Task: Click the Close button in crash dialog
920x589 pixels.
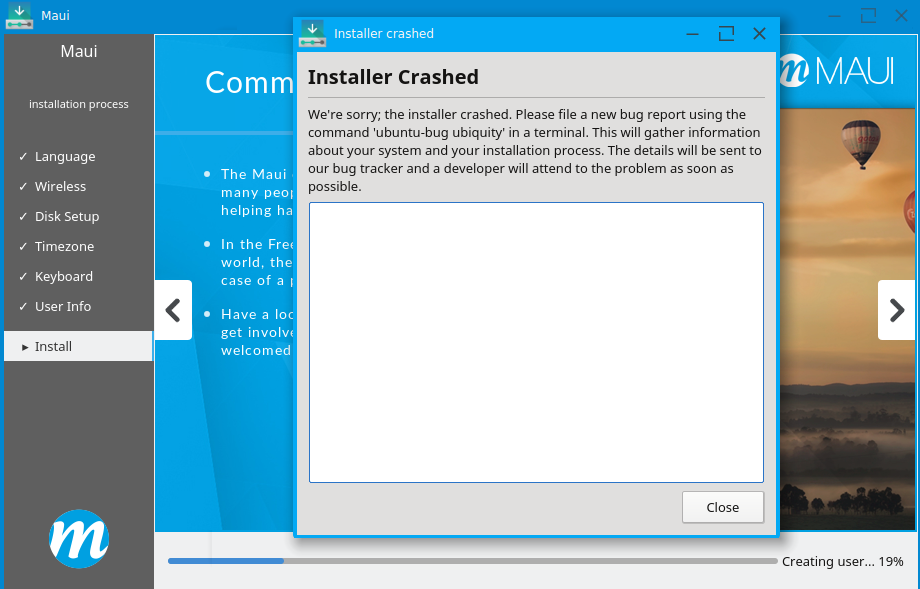Action: [722, 507]
